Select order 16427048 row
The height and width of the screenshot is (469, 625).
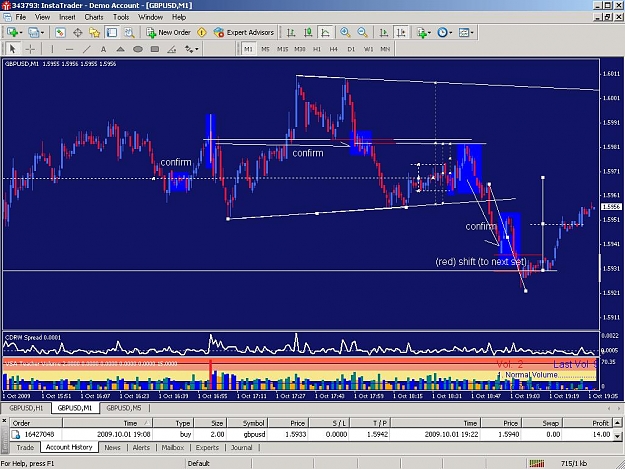[x=311, y=434]
